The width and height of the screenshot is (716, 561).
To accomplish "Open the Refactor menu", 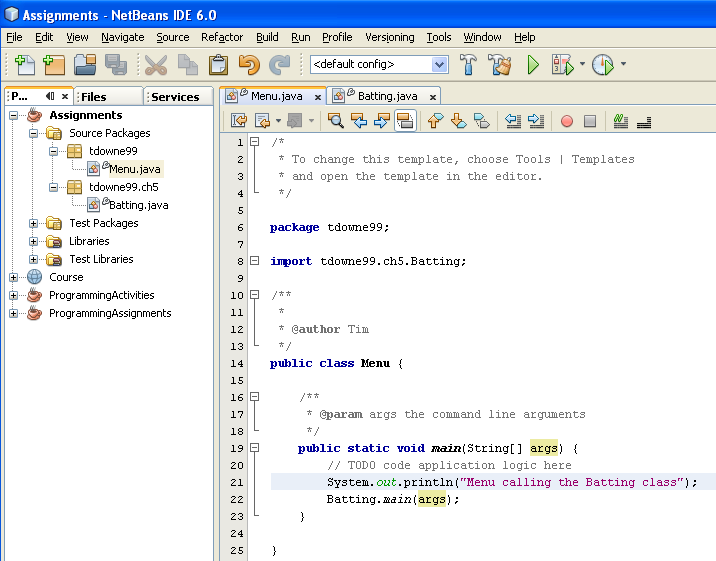I will [x=221, y=37].
